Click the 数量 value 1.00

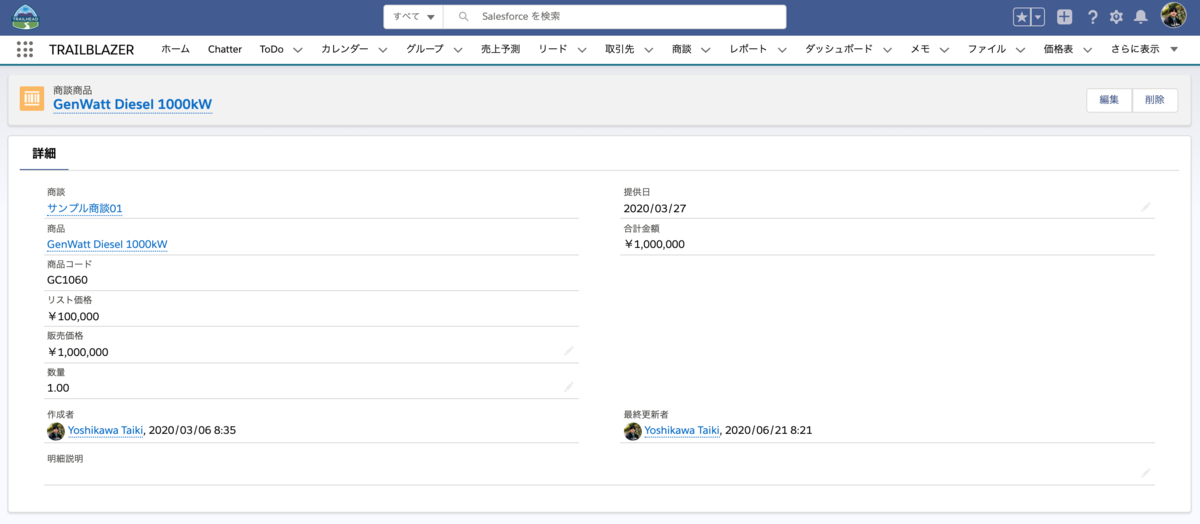(x=59, y=387)
